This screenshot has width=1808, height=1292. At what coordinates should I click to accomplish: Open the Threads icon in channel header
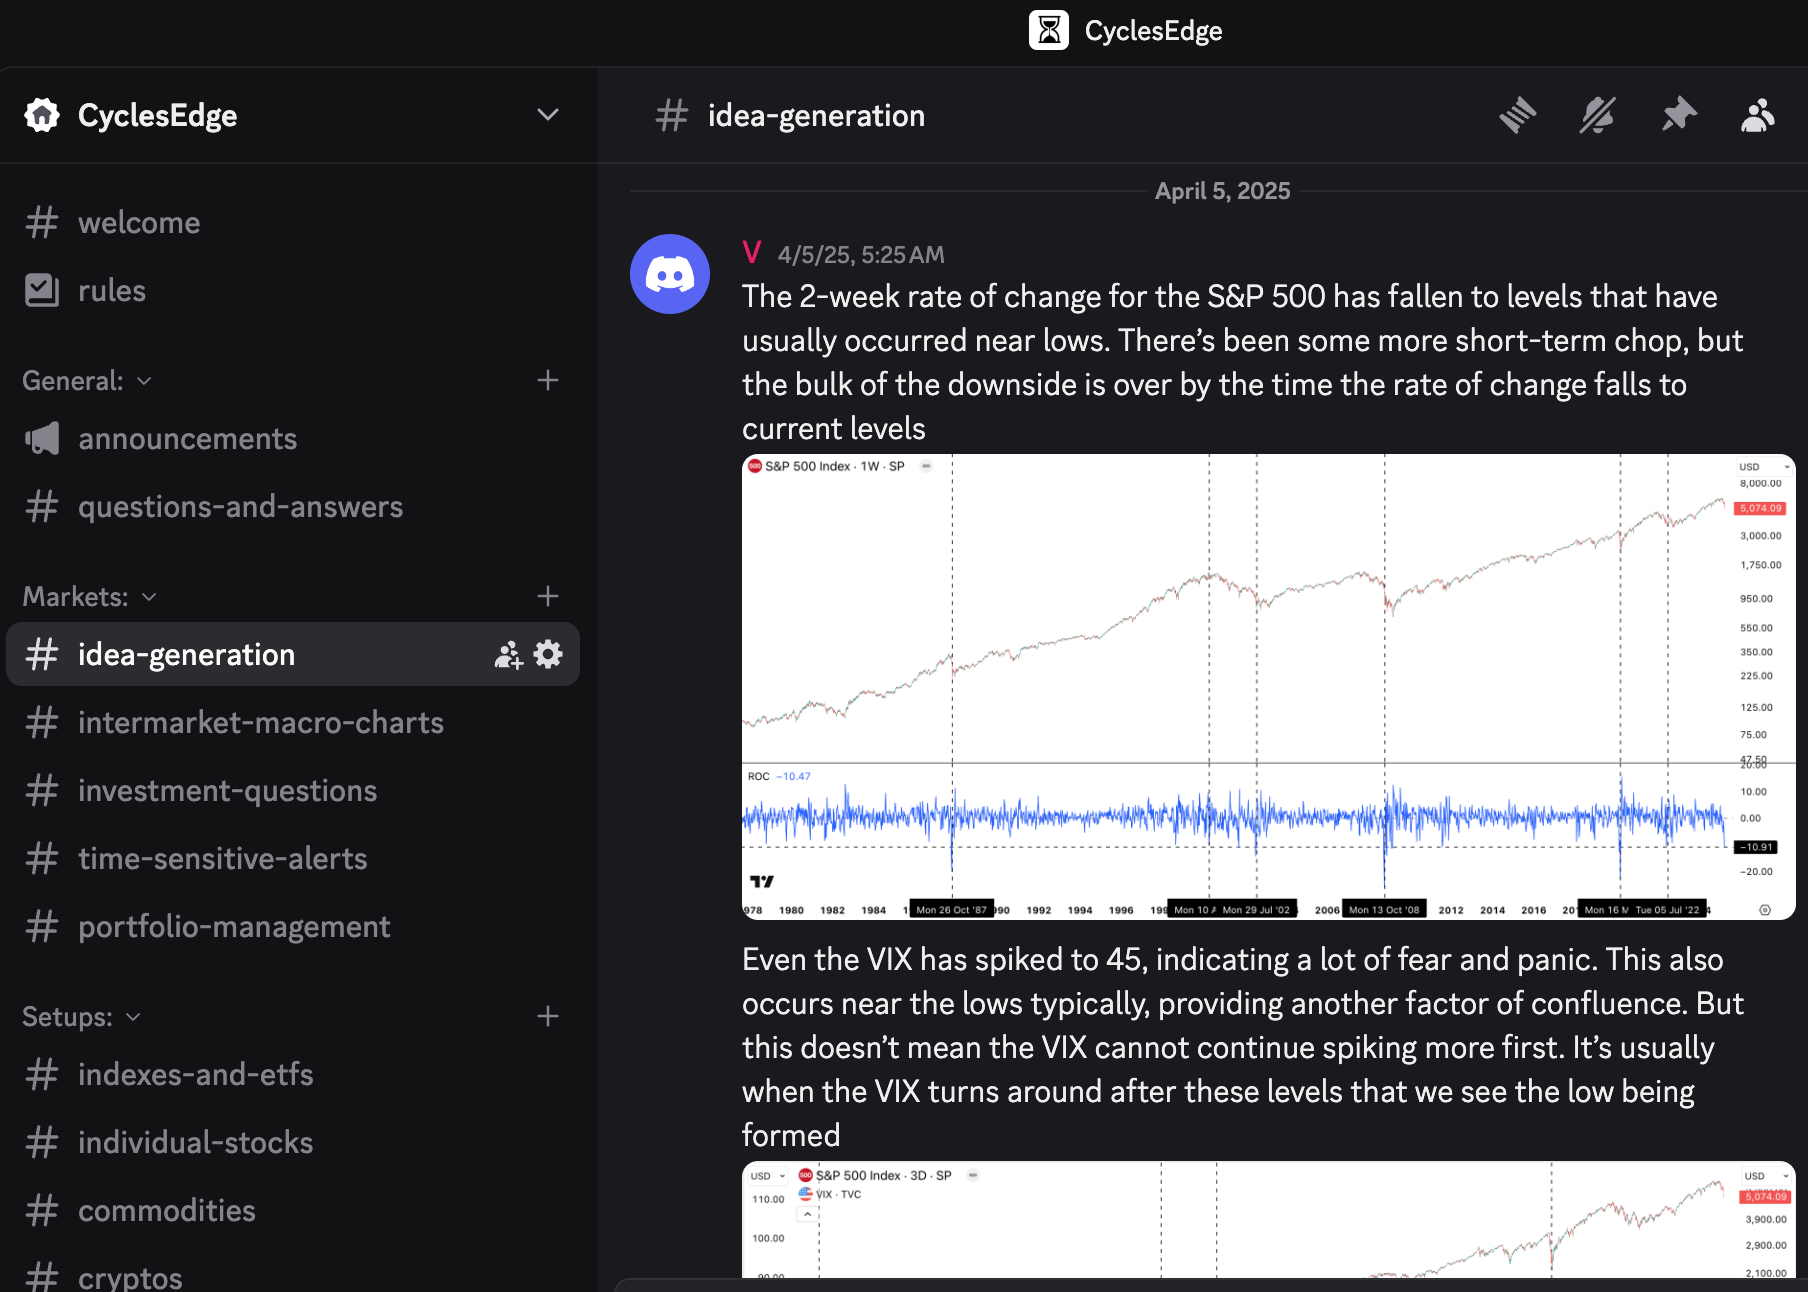coord(1517,115)
